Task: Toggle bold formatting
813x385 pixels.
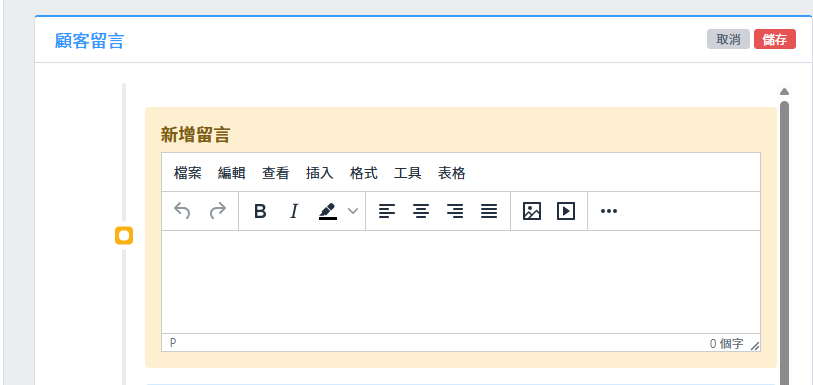Action: (x=260, y=211)
